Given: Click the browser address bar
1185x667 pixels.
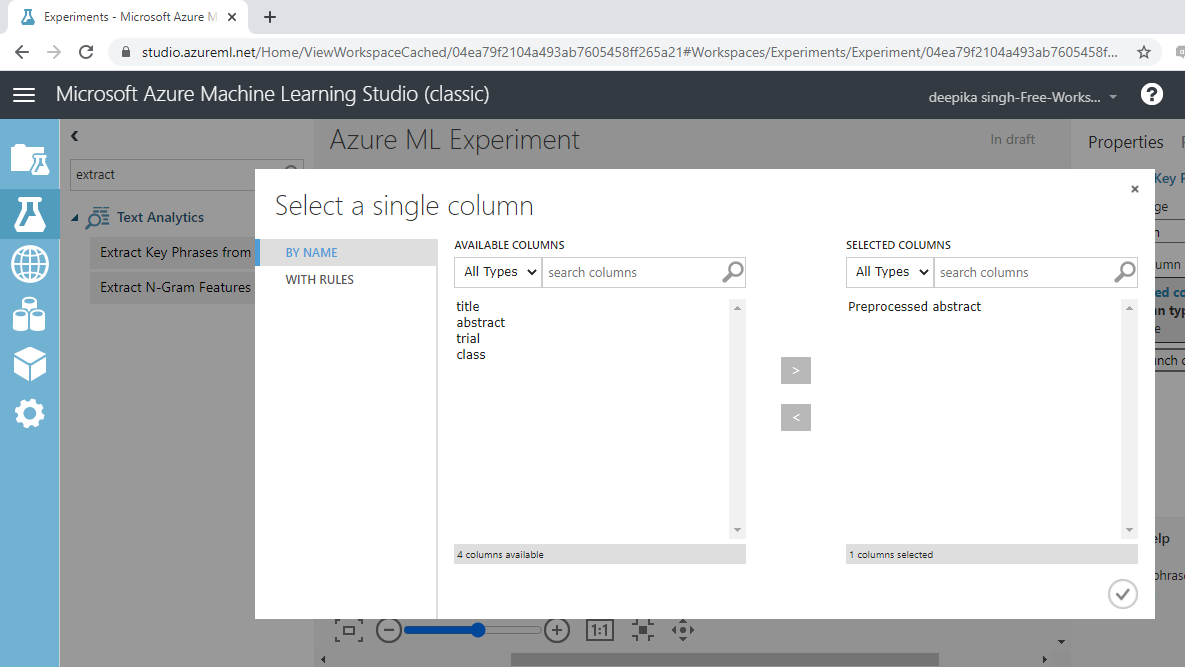Looking at the screenshot, I should coord(629,52).
